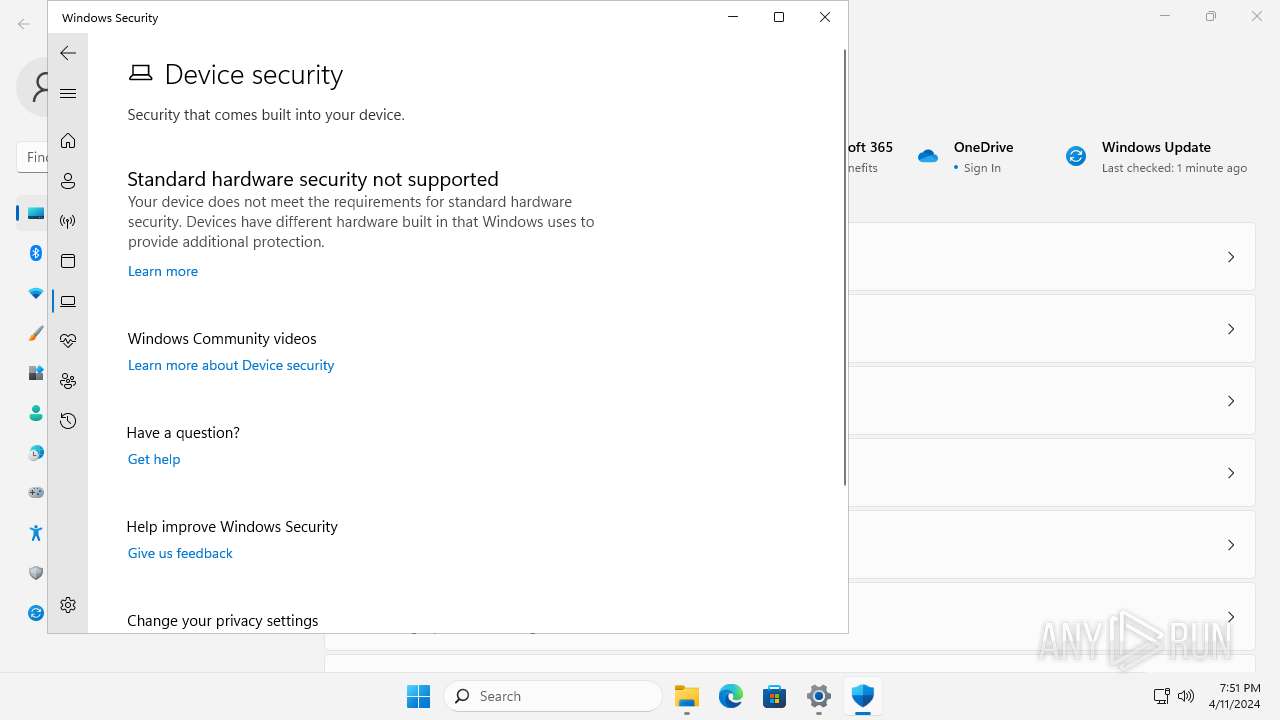1280x720 pixels.
Task: Expand the fourth Settings row chevron
Action: [x=1231, y=473]
